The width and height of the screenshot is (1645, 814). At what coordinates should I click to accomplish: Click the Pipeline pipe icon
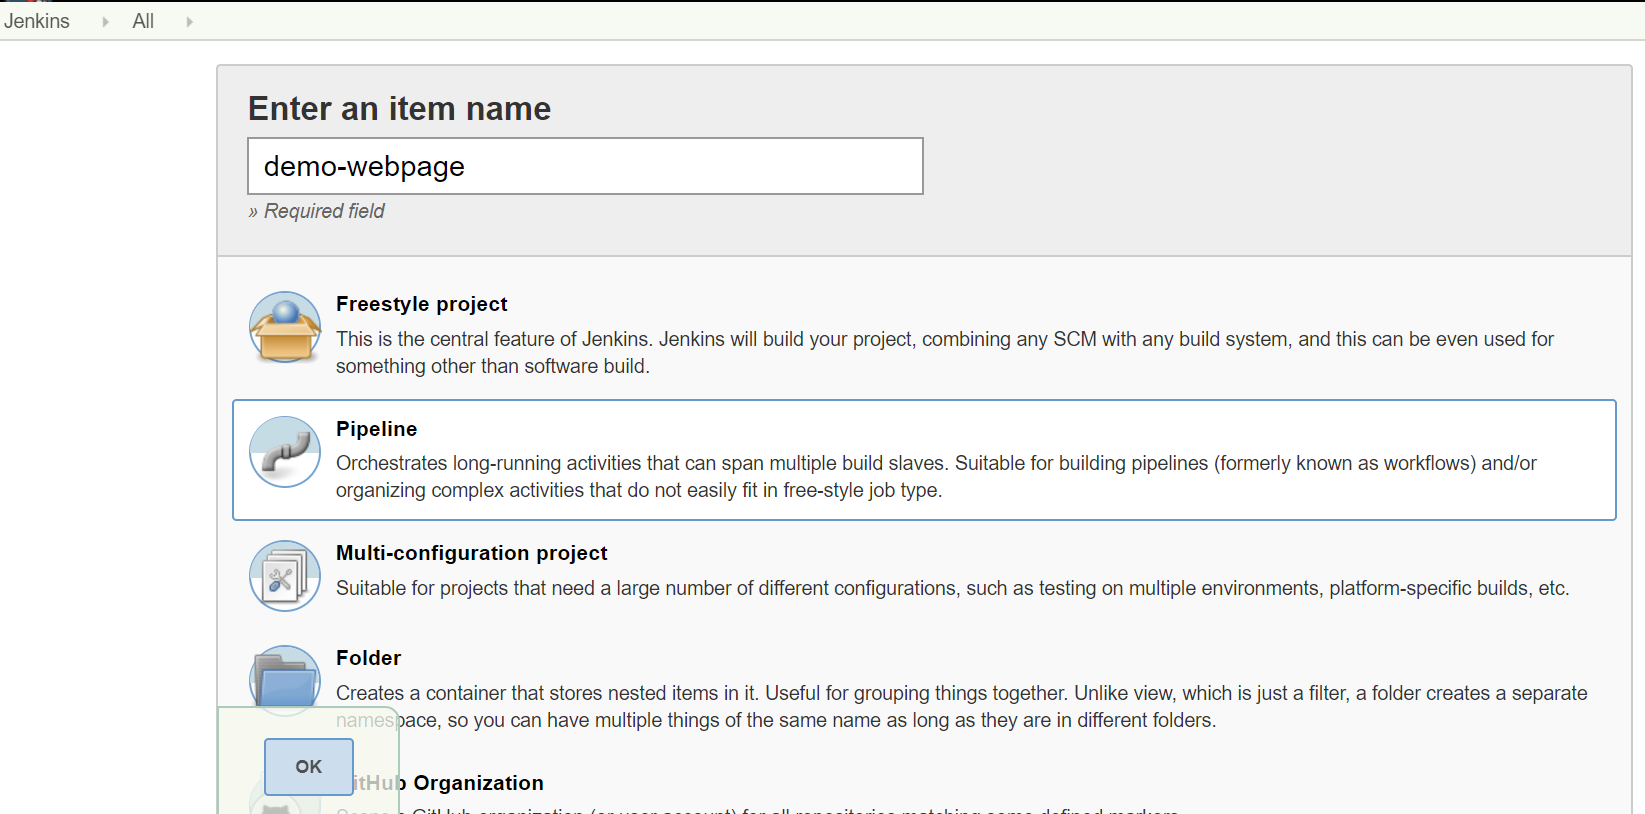285,452
